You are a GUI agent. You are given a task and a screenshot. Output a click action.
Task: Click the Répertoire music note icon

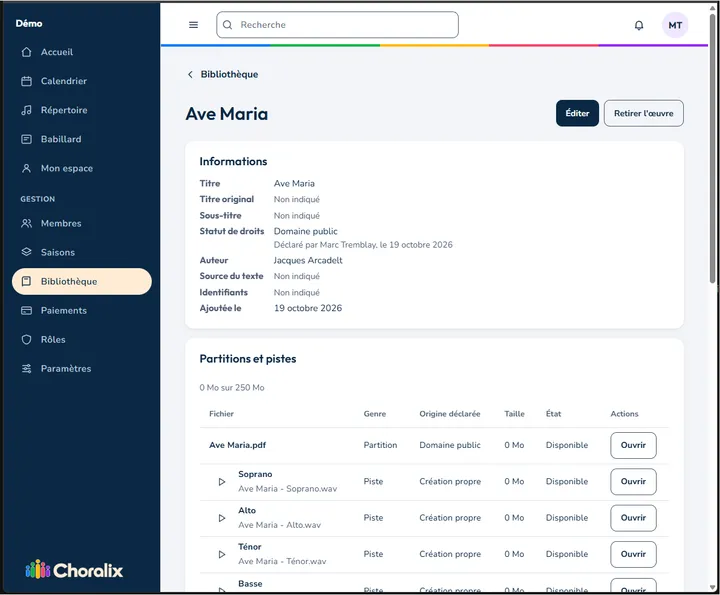pos(27,110)
